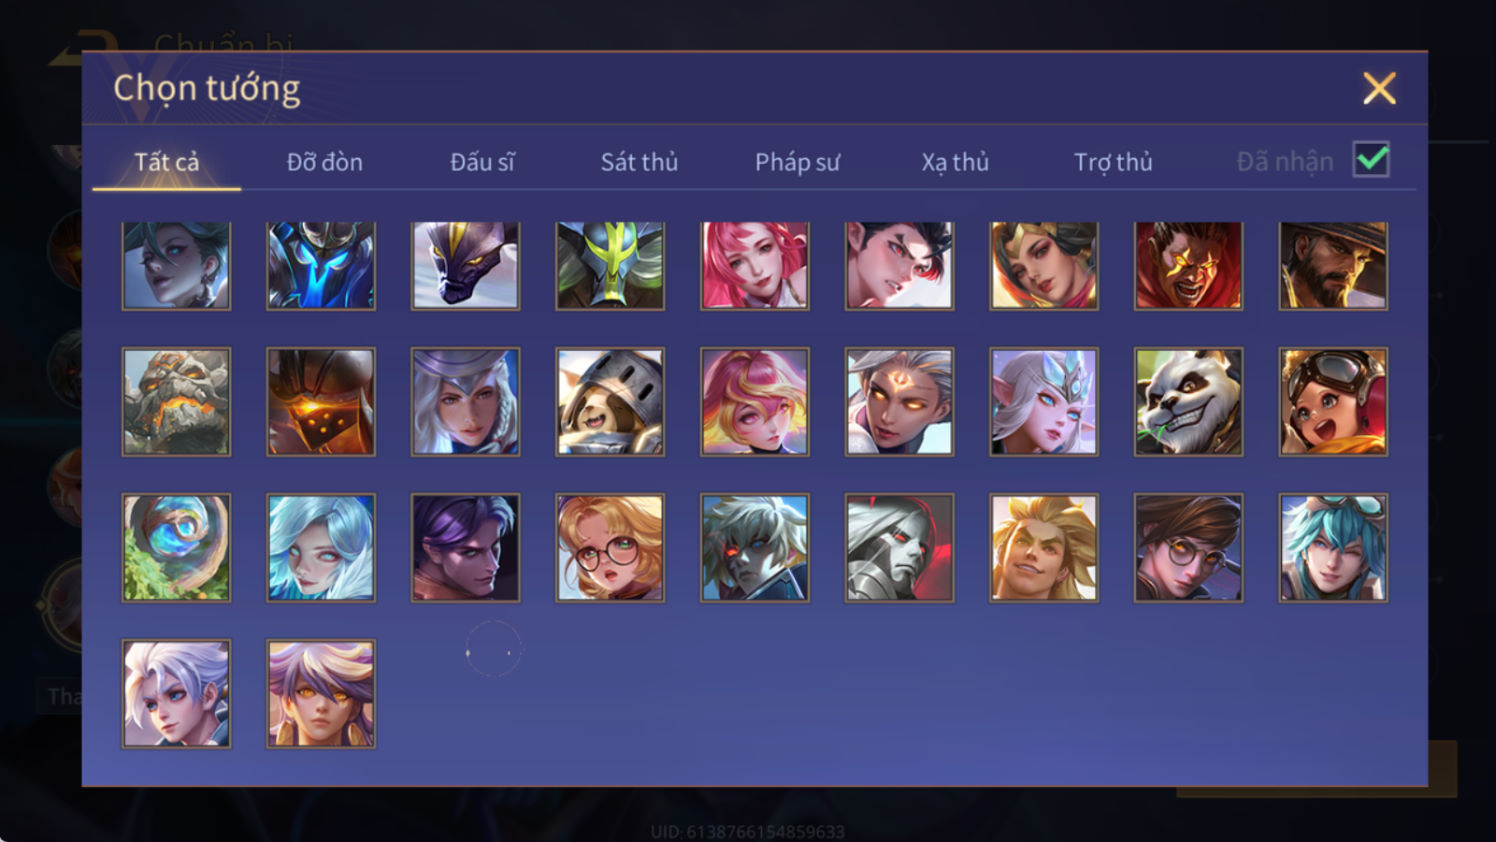Screen dimensions: 1496x842
Task: Open the Sát thủ tab
Action: 639,162
